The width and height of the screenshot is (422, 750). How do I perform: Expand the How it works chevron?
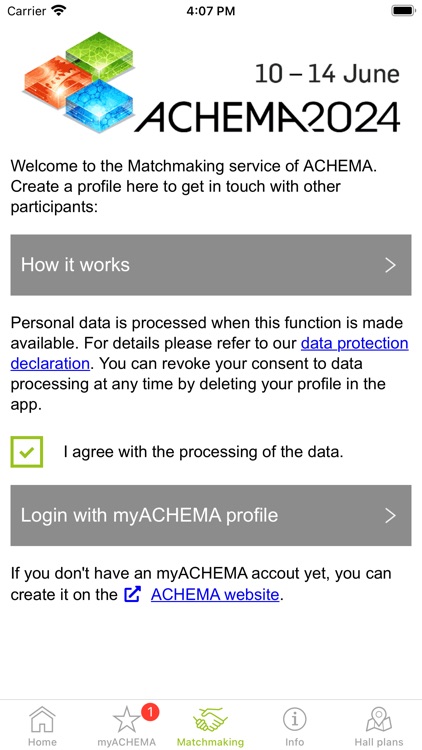(391, 265)
